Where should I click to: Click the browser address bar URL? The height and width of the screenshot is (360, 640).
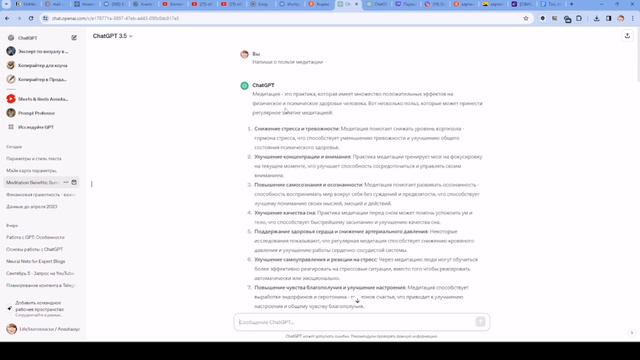click(x=116, y=18)
